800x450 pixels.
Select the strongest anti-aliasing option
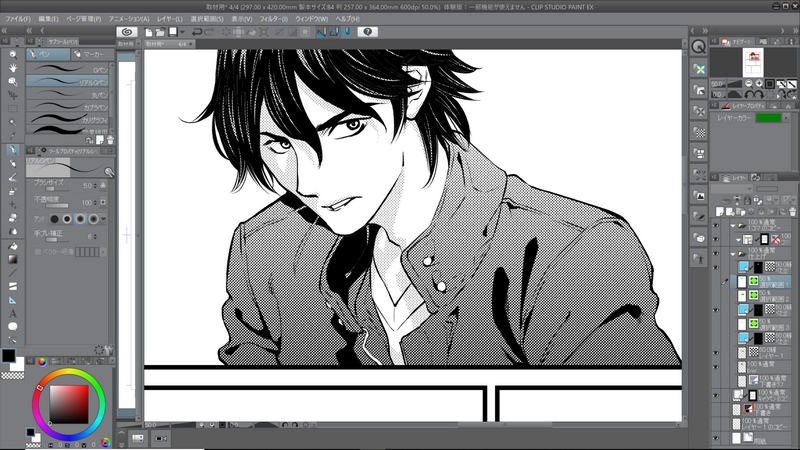pyautogui.click(x=93, y=219)
